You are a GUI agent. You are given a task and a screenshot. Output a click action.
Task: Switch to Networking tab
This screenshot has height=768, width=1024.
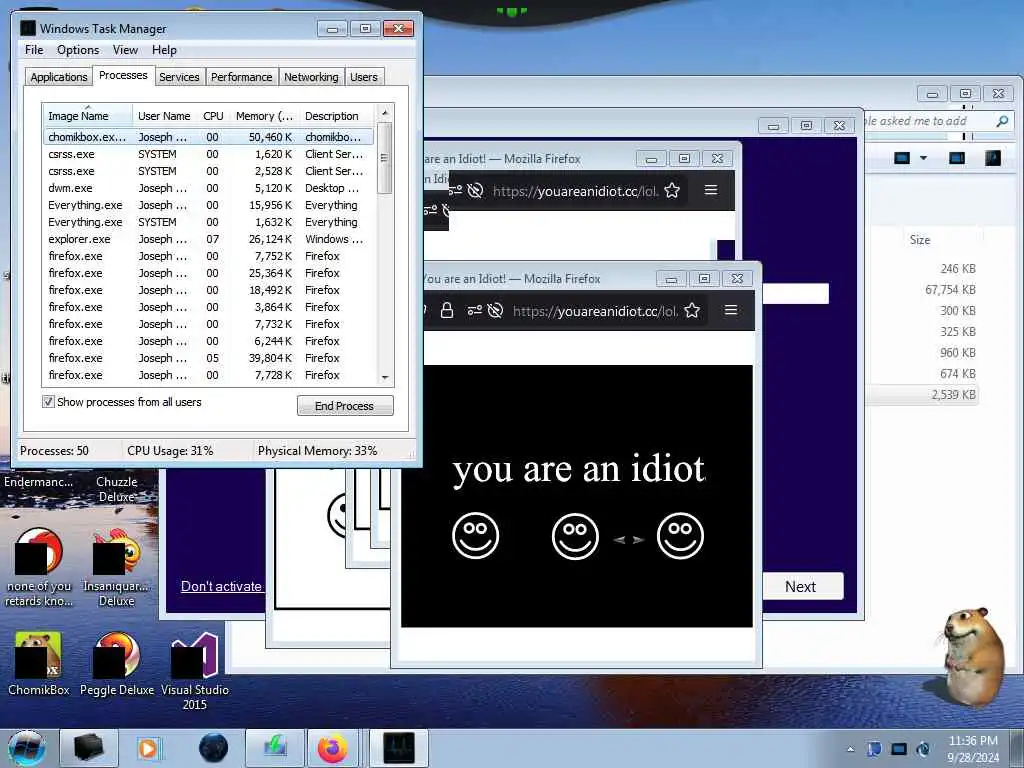[x=312, y=77]
